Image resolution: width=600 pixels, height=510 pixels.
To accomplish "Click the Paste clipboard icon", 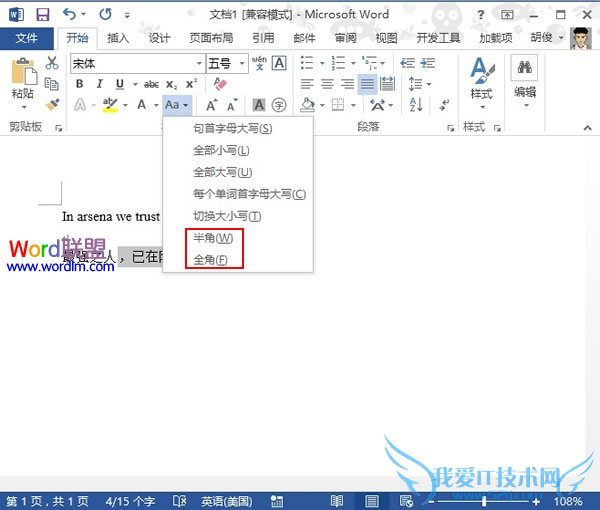I will pos(22,78).
